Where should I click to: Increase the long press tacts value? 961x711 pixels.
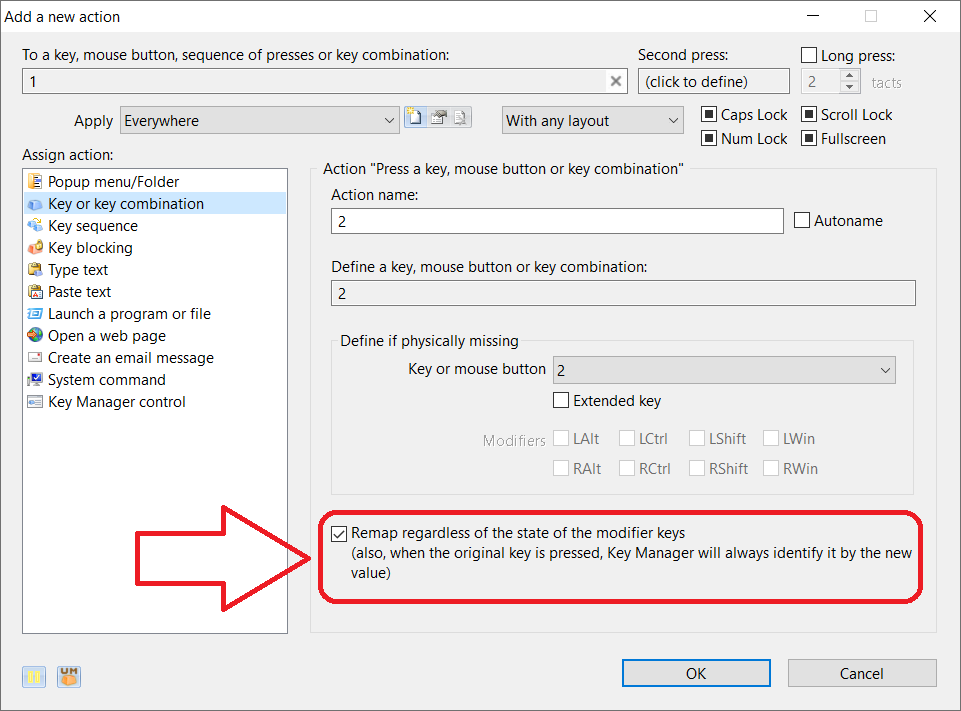[x=849, y=76]
